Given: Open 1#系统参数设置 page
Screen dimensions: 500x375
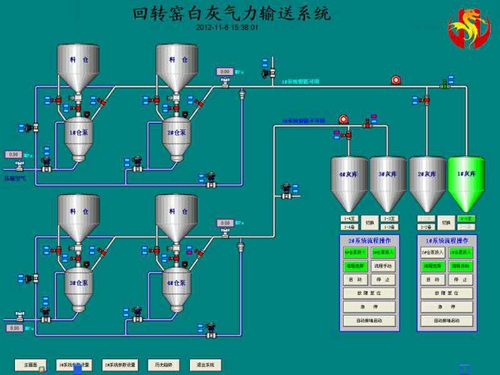Looking at the screenshot, I should (x=74, y=365).
